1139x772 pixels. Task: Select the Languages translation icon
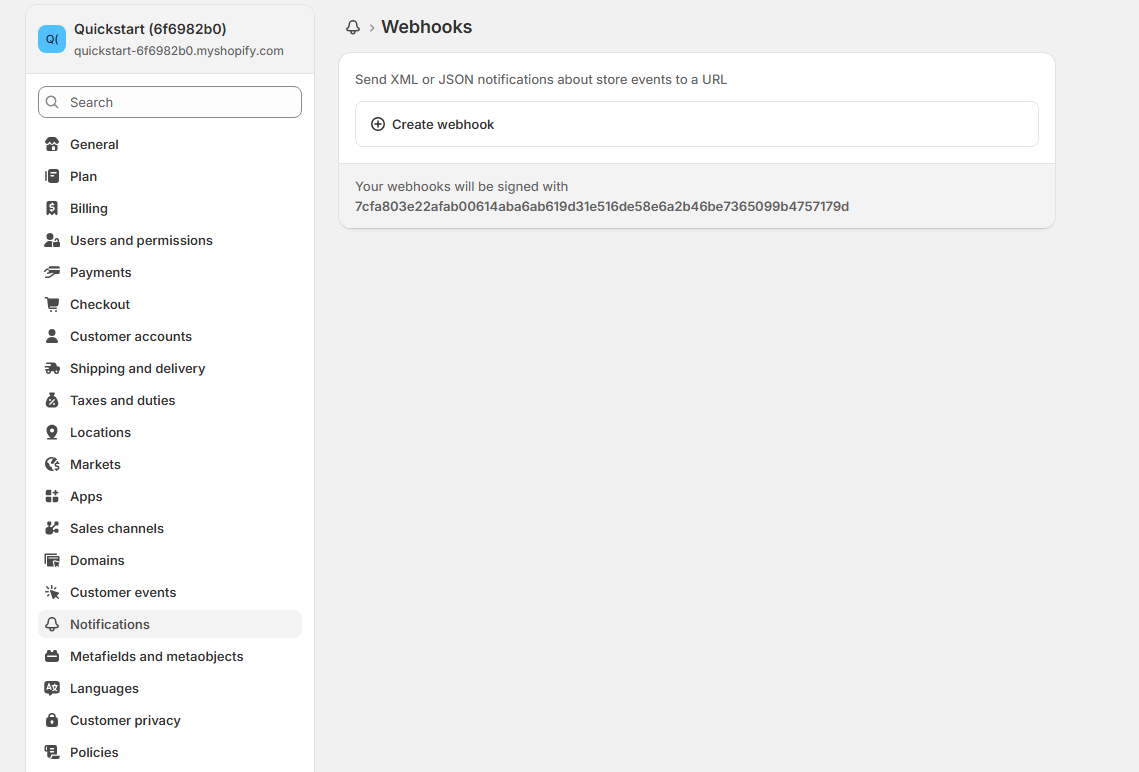coord(52,688)
